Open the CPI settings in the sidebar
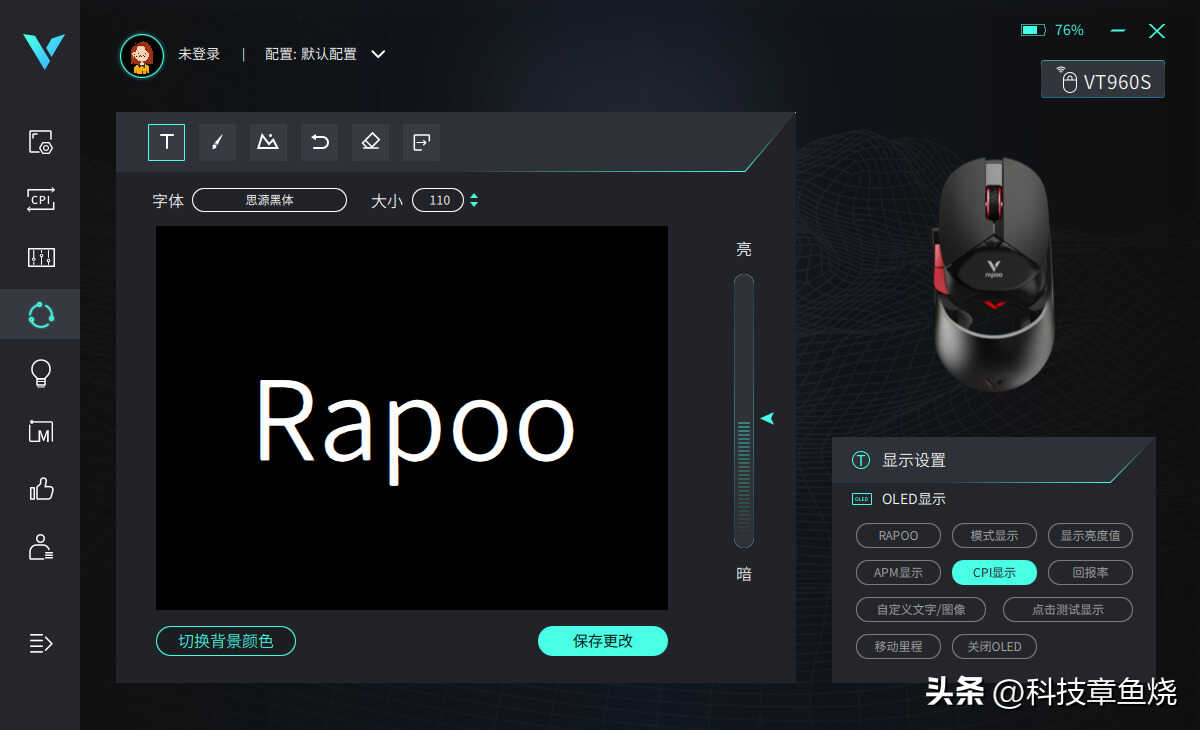 (41, 199)
